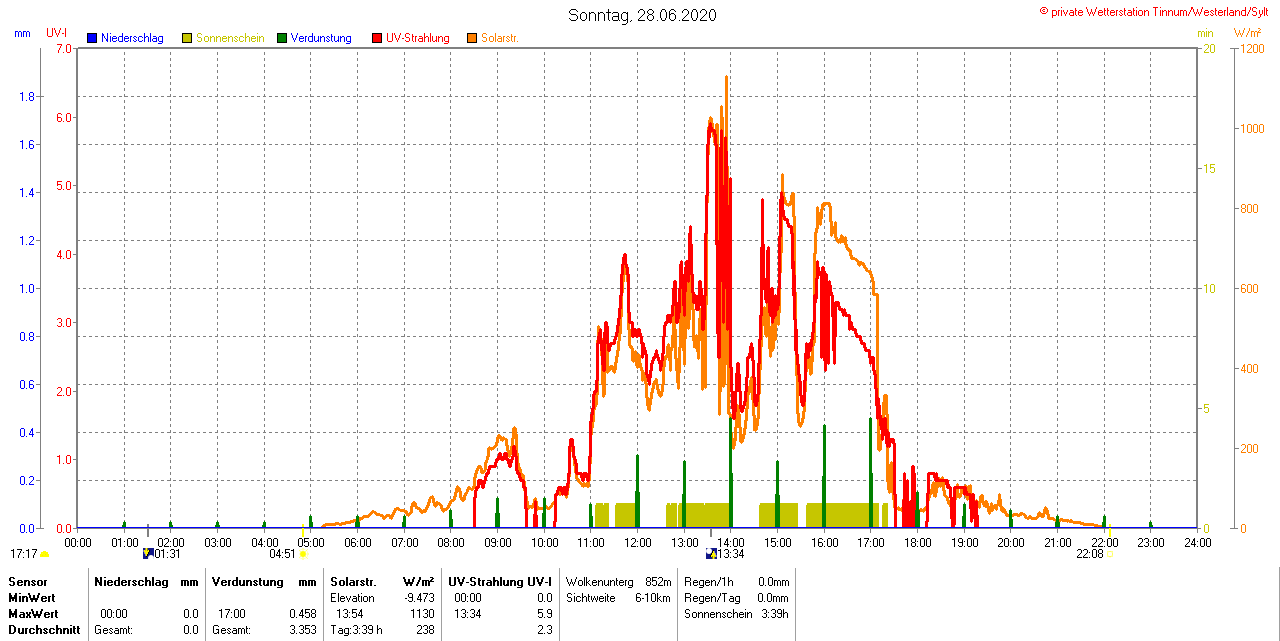Click the Wolkenunterg value 852m
This screenshot has width=1280, height=641.
[658, 582]
